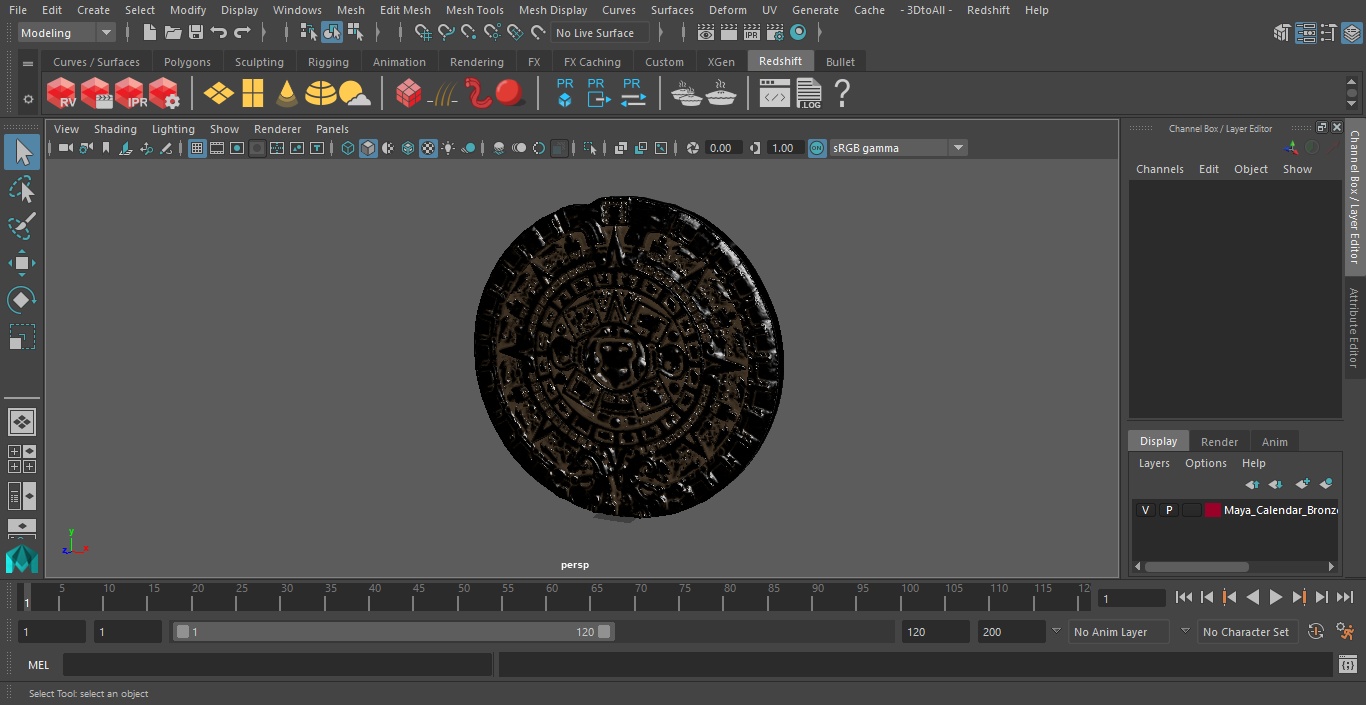
Task: Click No Live Surface field
Action: point(600,33)
